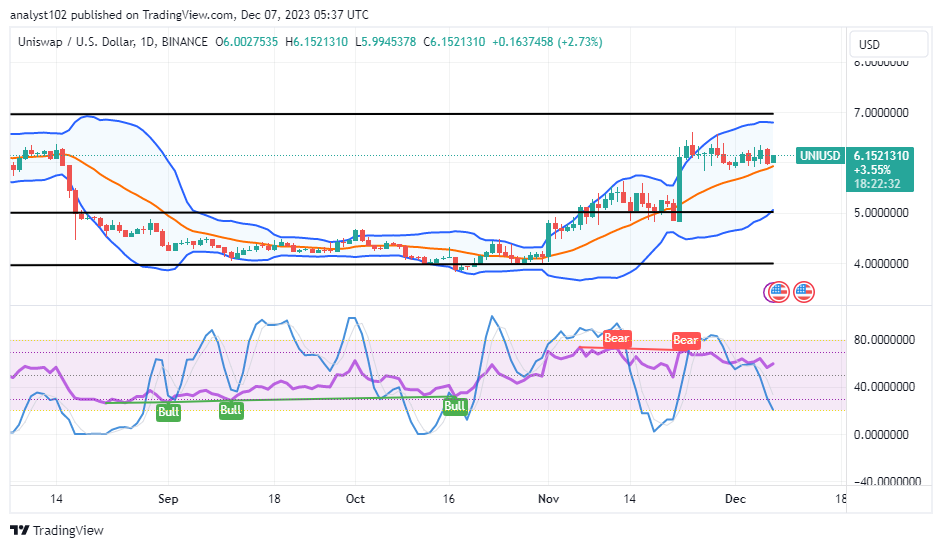Click the 0.0000000 oscillator axis label
Viewport: 942px width, 548px height.
pos(881,434)
